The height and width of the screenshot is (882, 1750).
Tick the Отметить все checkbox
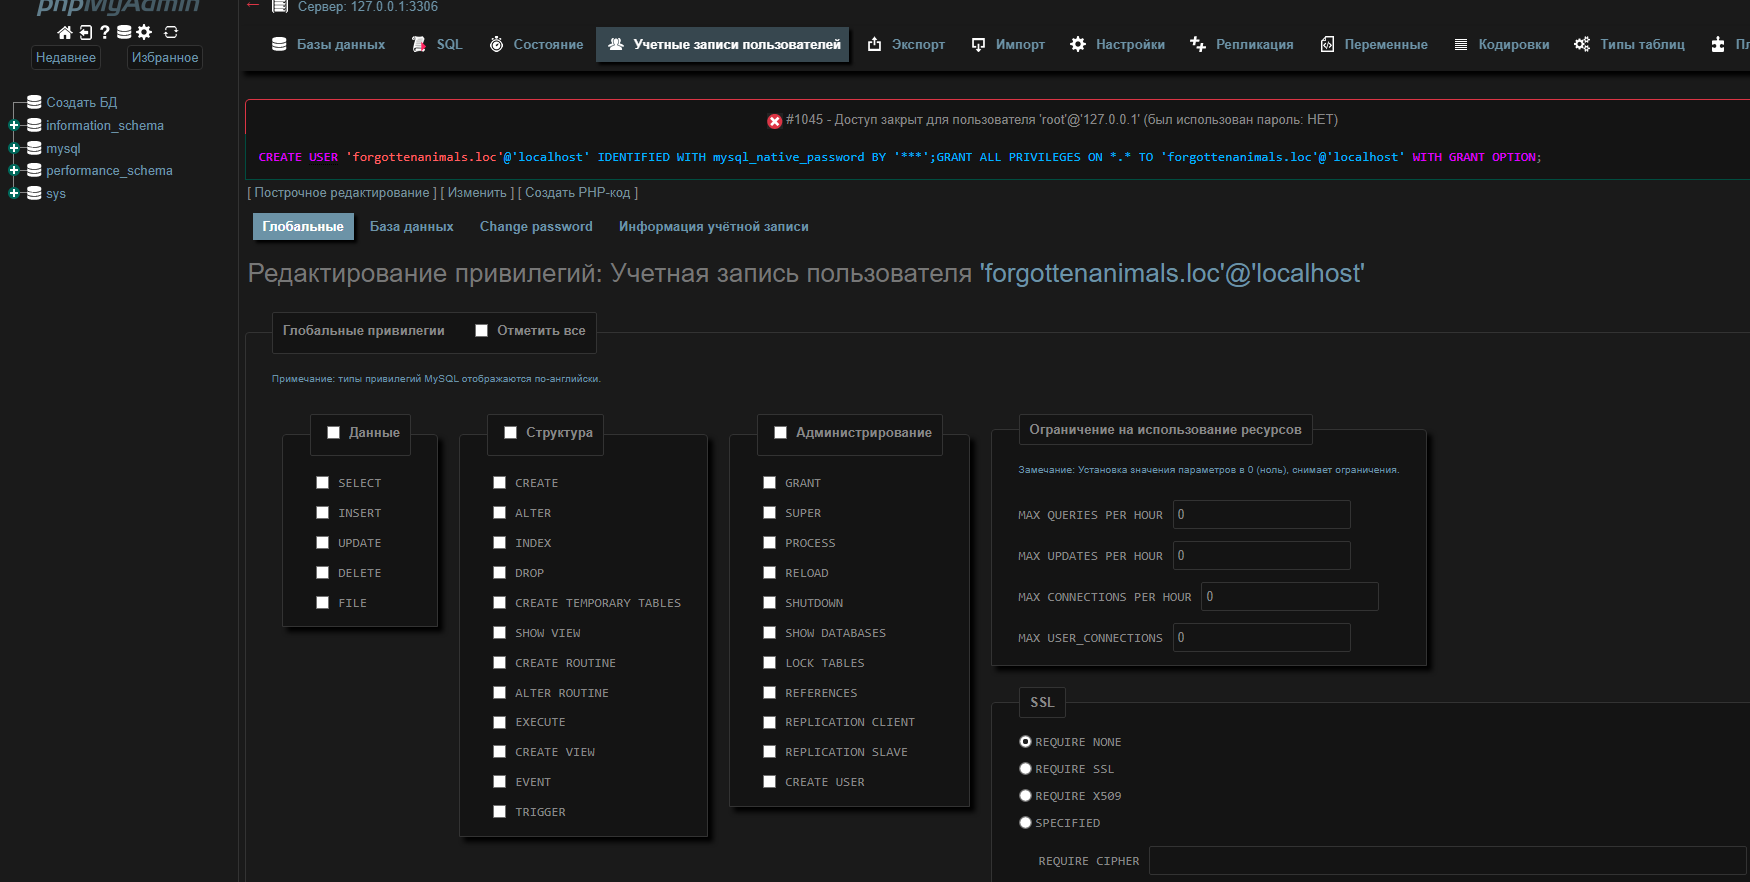(x=481, y=331)
